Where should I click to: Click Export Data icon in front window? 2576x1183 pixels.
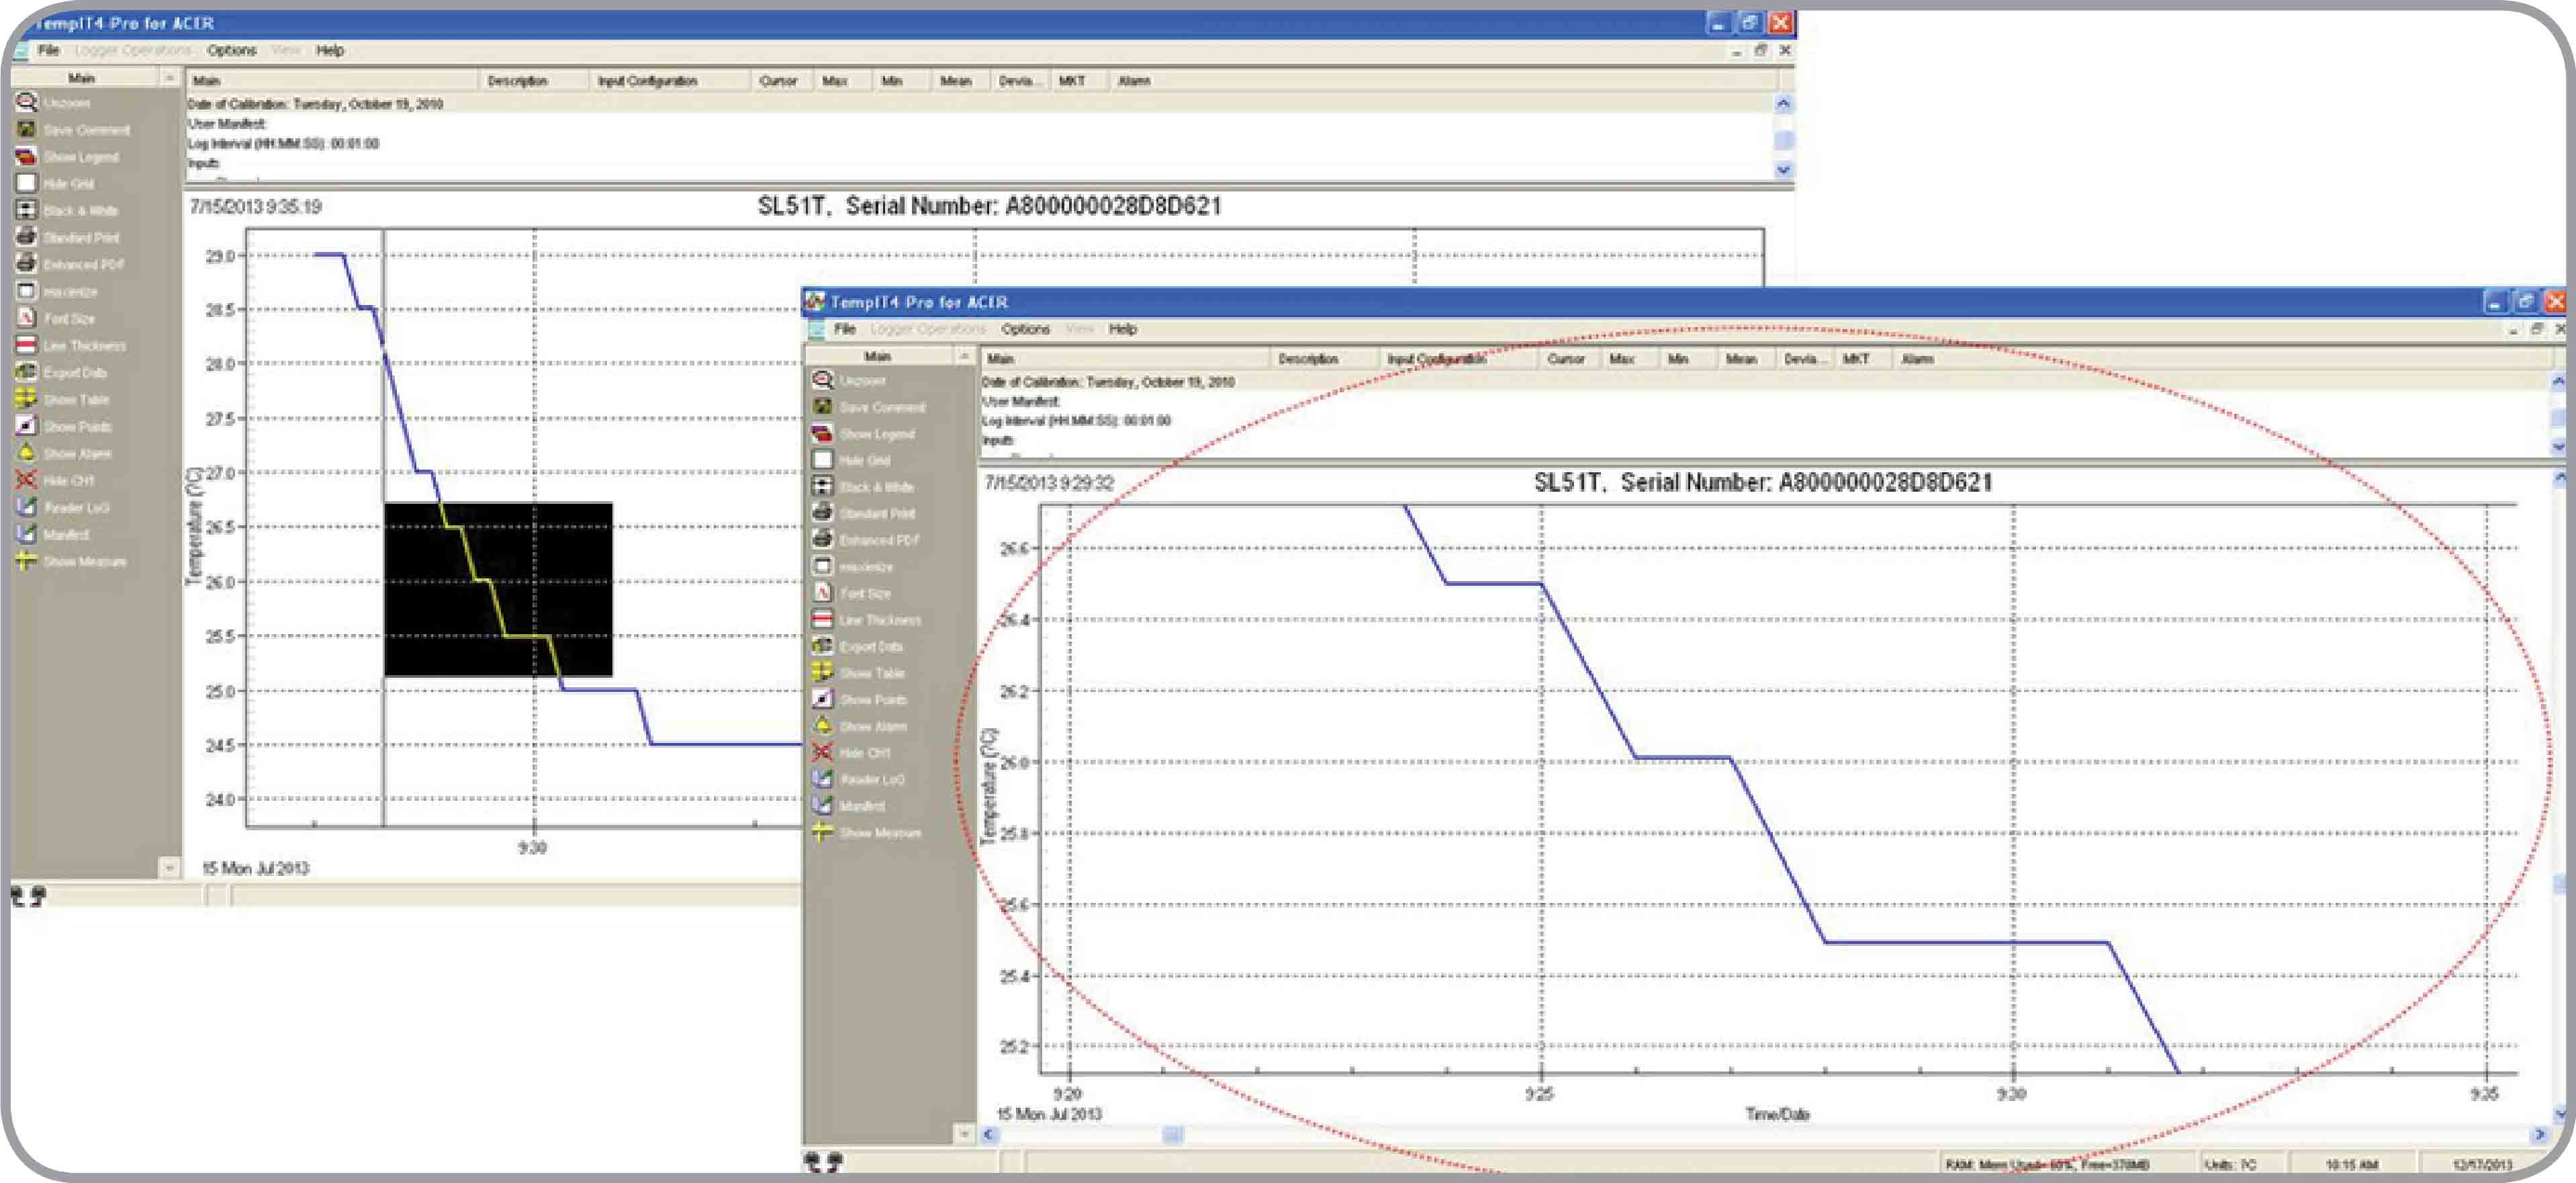[823, 646]
